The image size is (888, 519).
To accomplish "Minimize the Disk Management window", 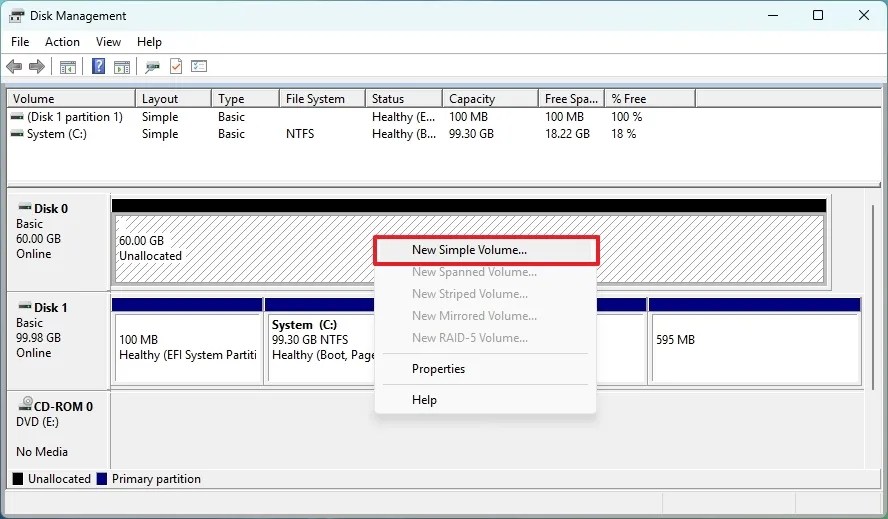I will (x=773, y=15).
